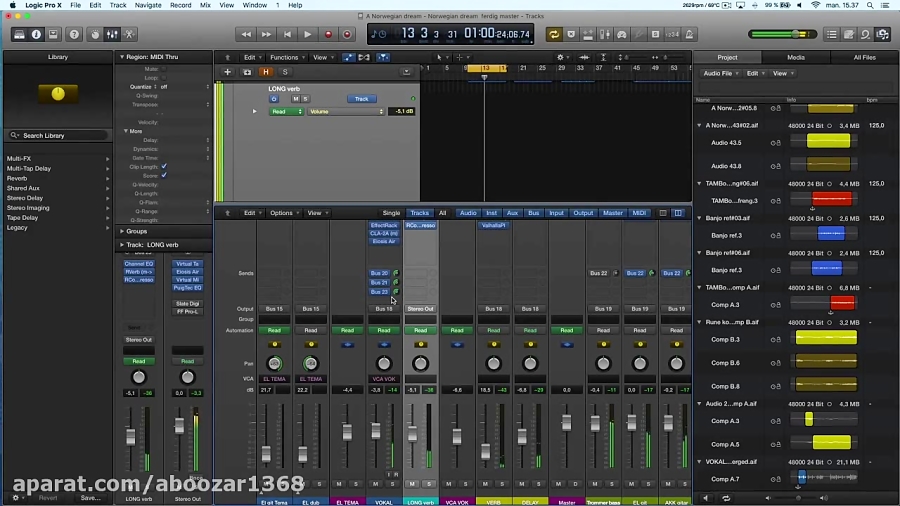Switch to the All Files tab
Viewport: 900px width, 506px height.
864,57
